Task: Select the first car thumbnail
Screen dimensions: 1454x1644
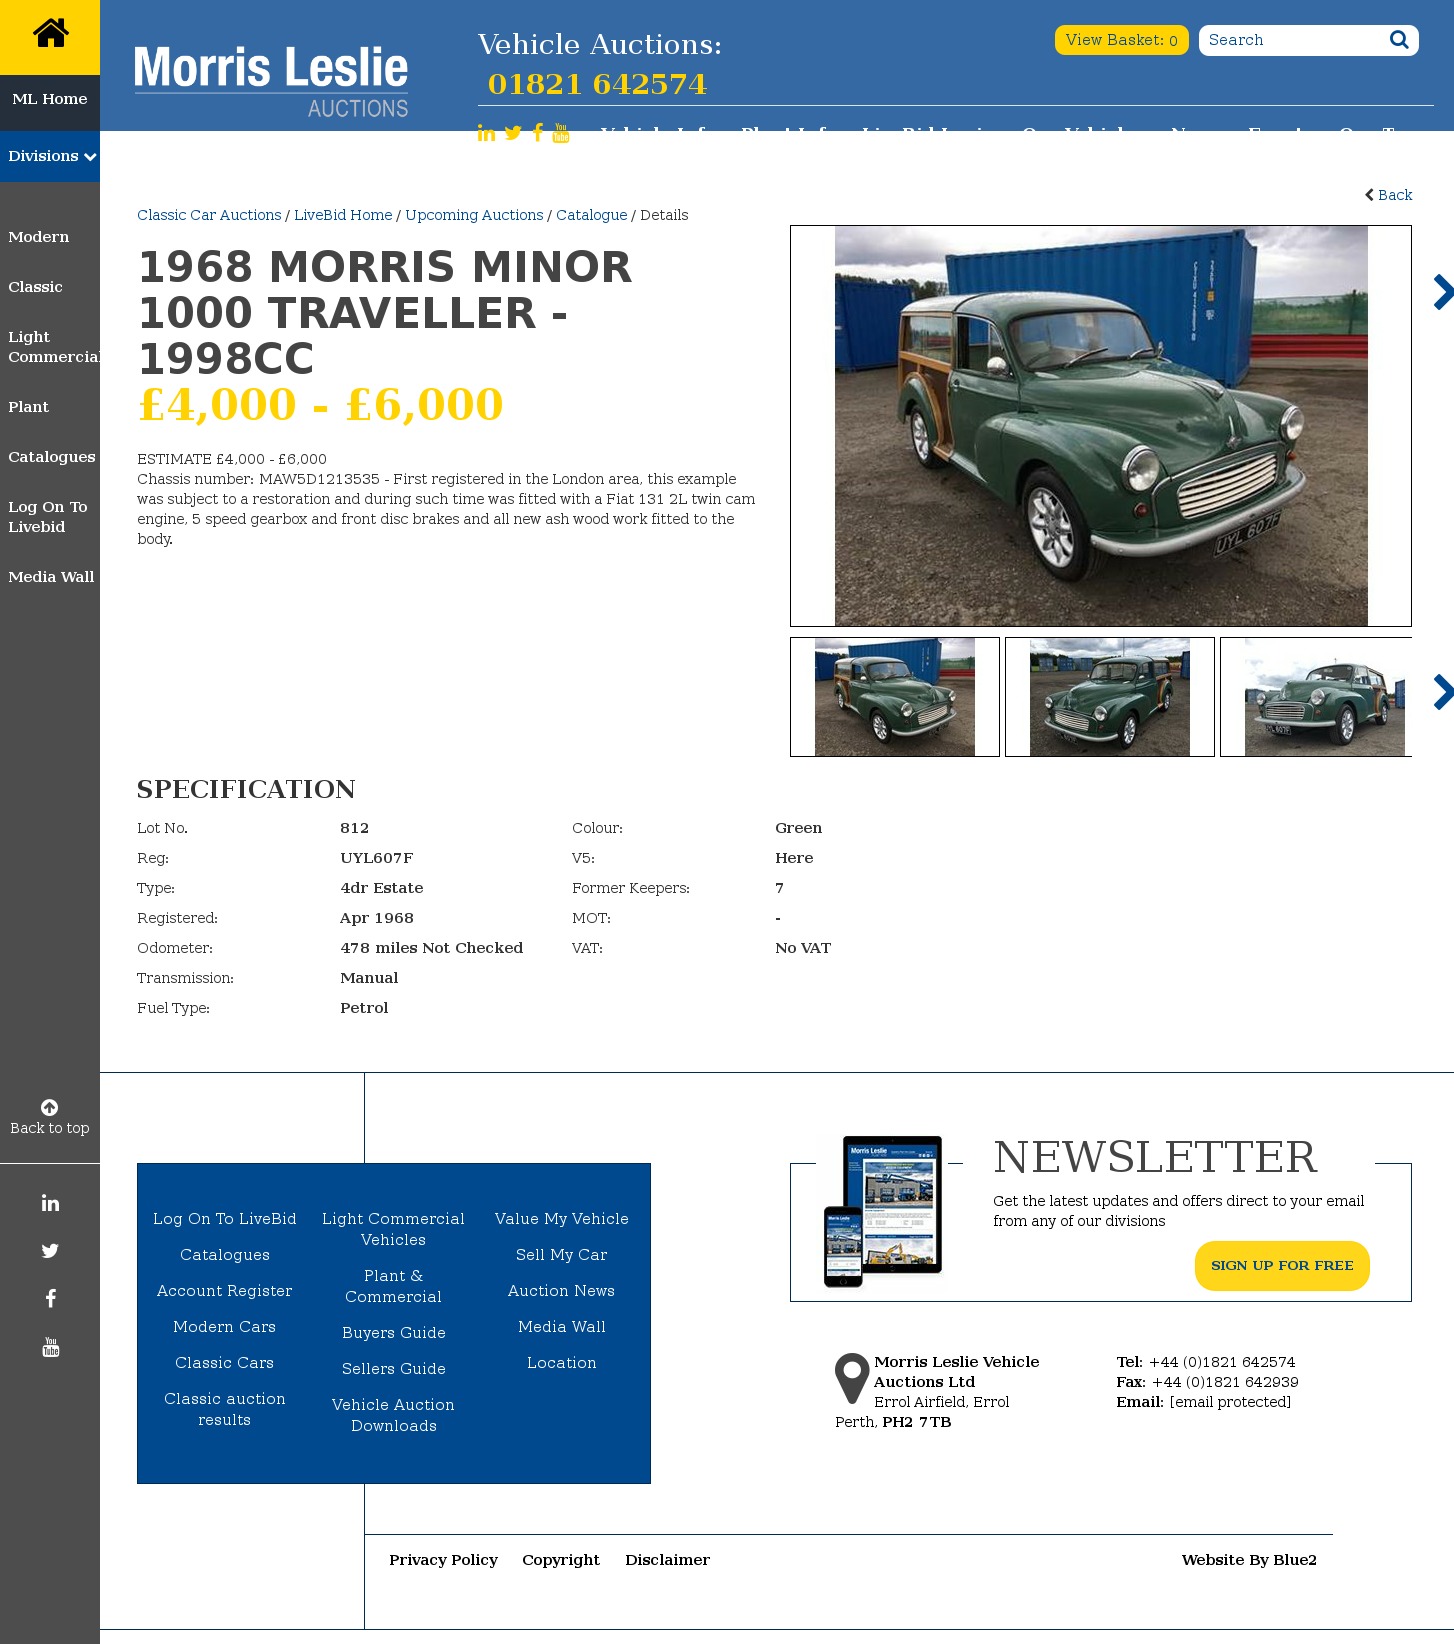Action: 895,697
